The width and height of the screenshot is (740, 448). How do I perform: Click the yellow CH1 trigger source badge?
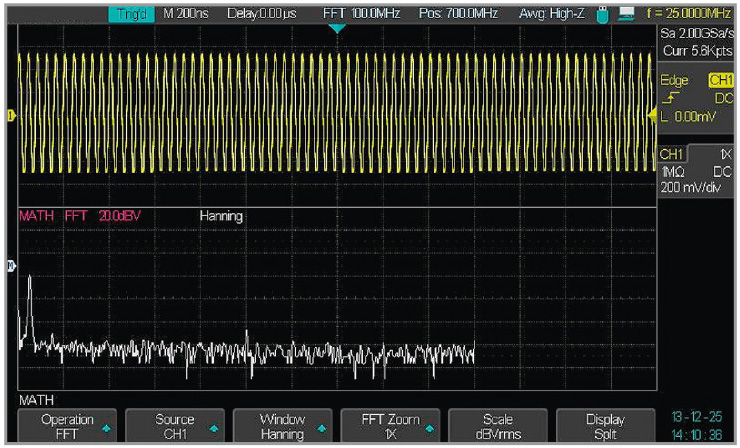pos(720,79)
